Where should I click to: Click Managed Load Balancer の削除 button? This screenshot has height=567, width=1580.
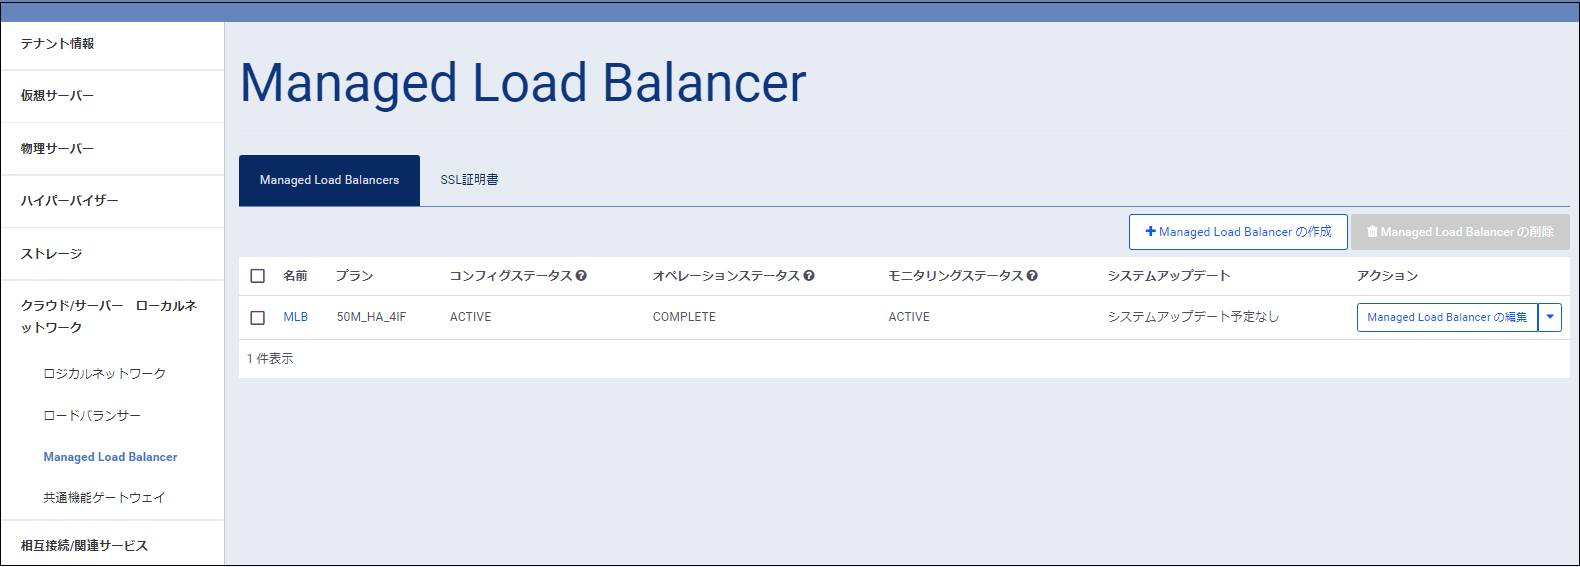point(1460,232)
